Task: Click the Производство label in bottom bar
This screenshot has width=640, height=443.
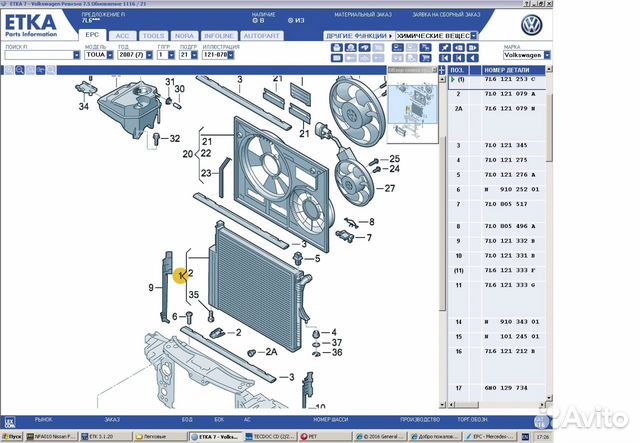Action: click(x=420, y=419)
